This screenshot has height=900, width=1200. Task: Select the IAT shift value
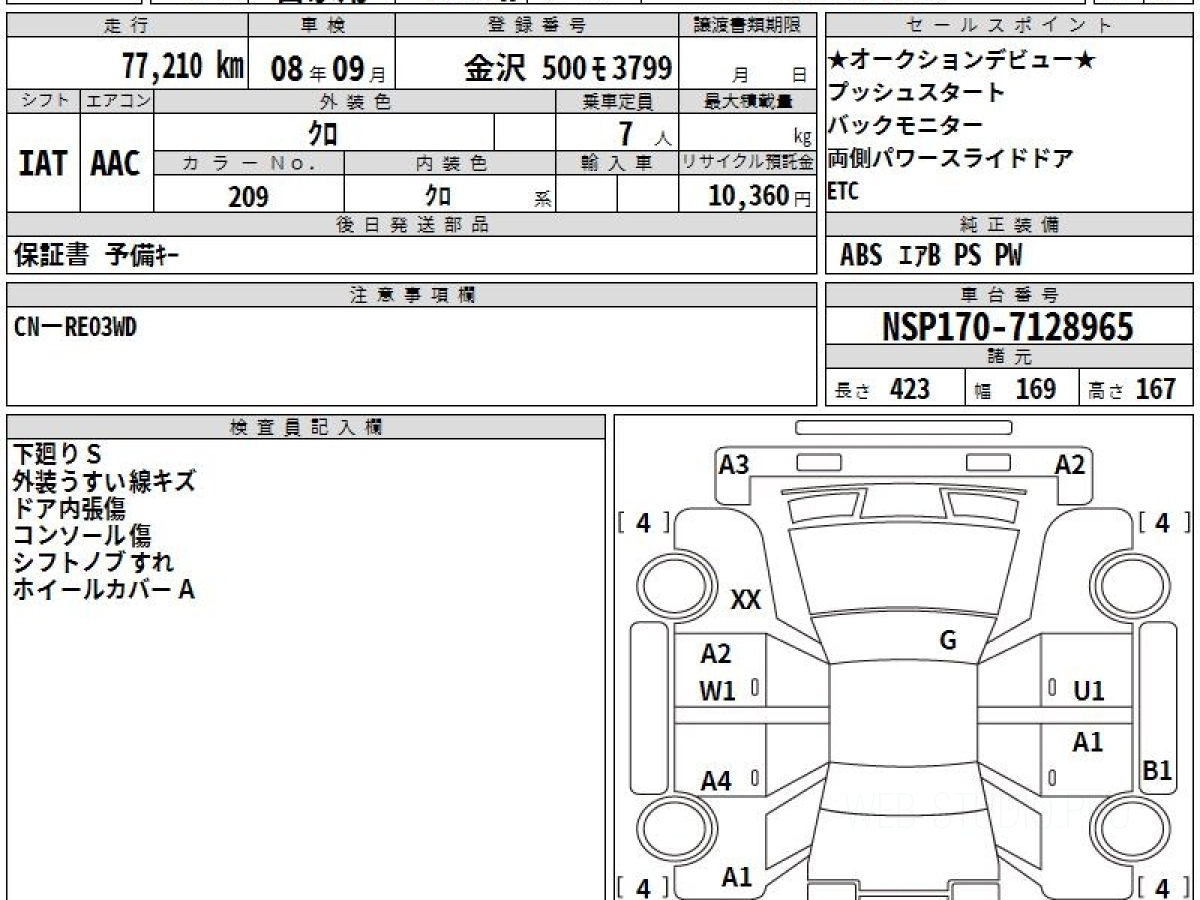point(42,164)
